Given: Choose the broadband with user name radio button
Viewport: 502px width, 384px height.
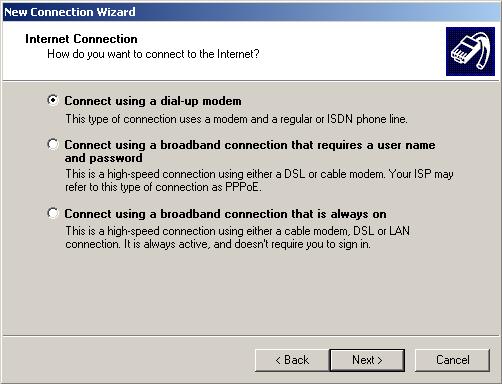Looking at the screenshot, I should point(53,144).
